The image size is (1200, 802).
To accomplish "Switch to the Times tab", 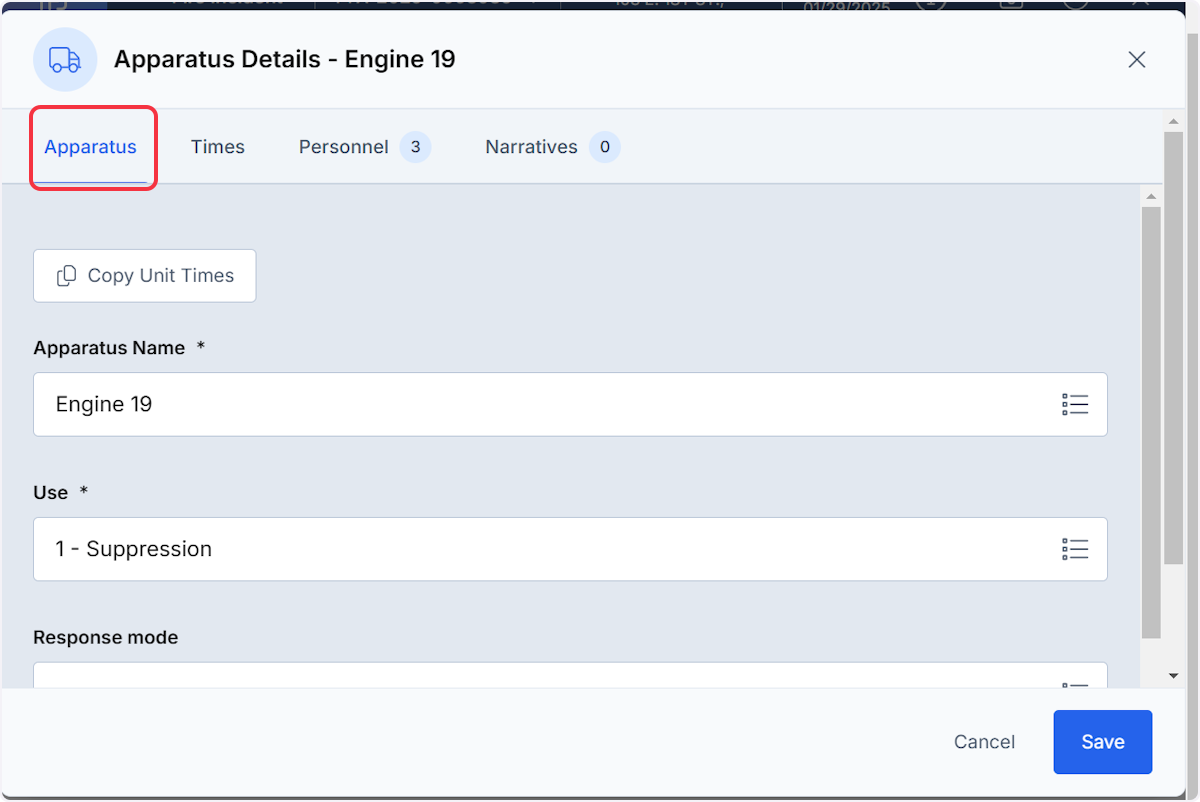I will (218, 147).
